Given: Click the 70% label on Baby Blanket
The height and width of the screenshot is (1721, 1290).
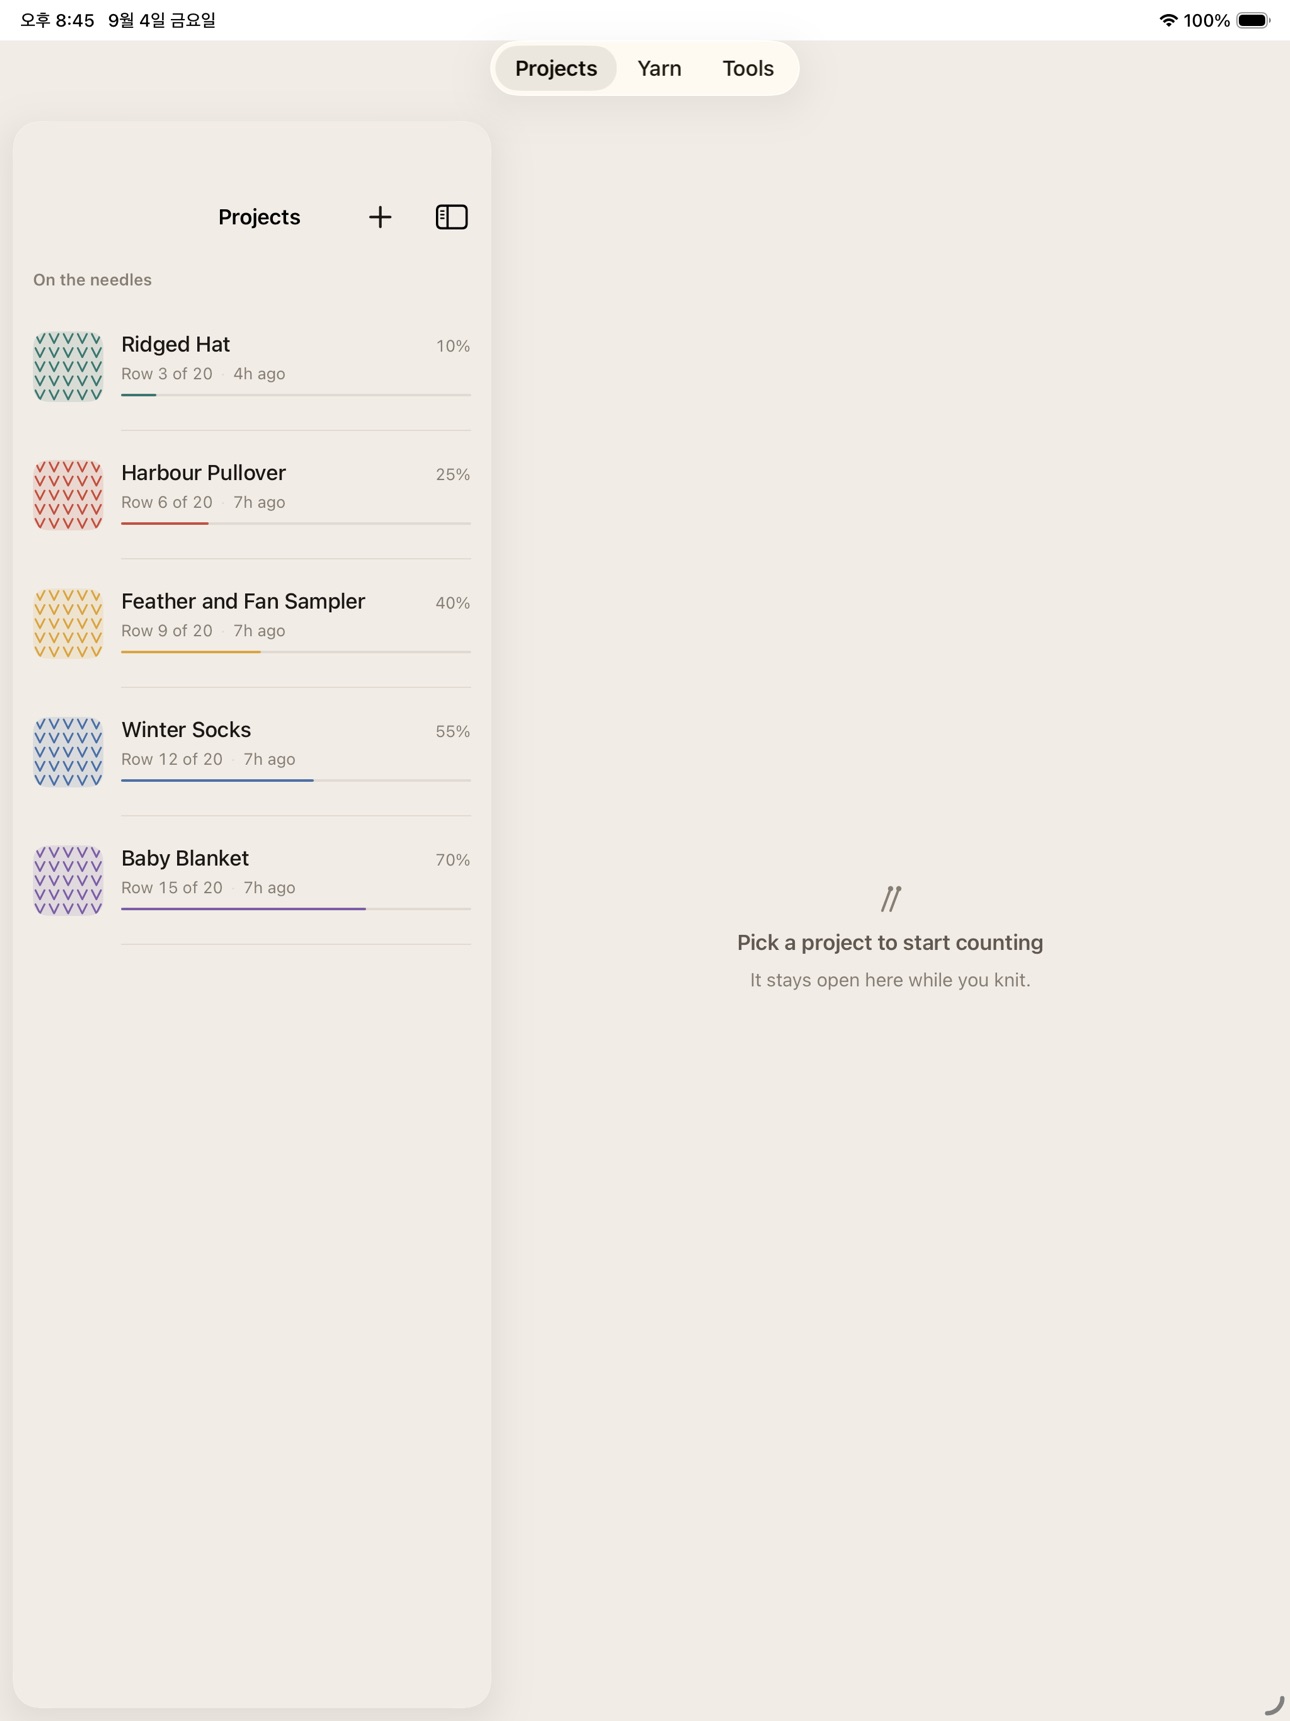Looking at the screenshot, I should tap(453, 860).
